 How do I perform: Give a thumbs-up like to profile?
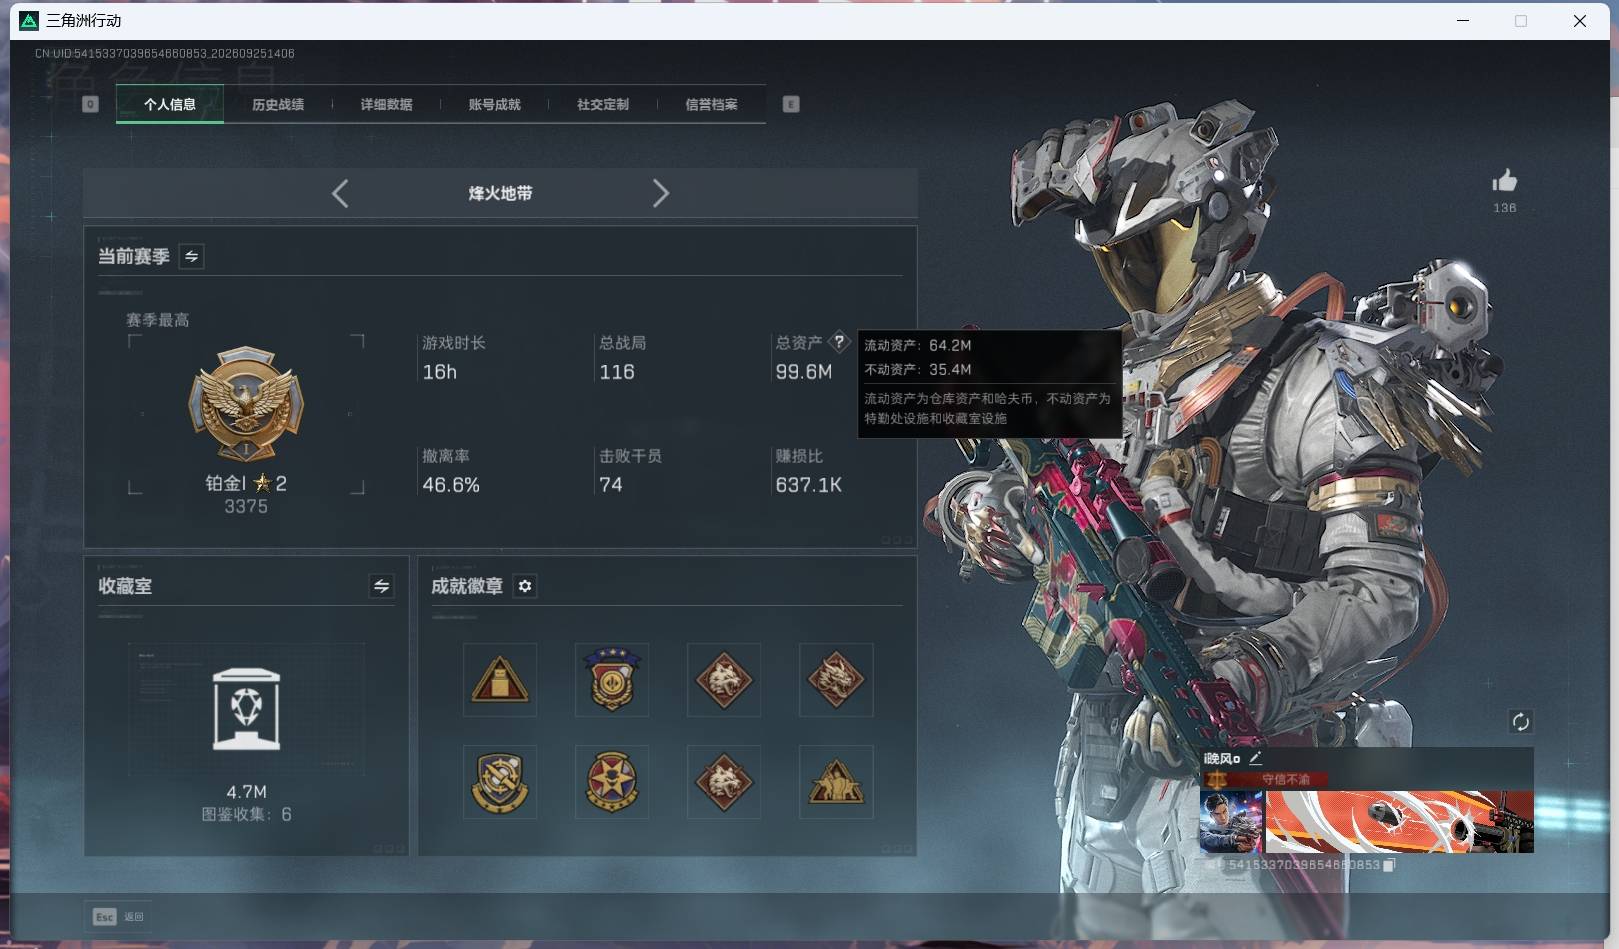point(1505,181)
